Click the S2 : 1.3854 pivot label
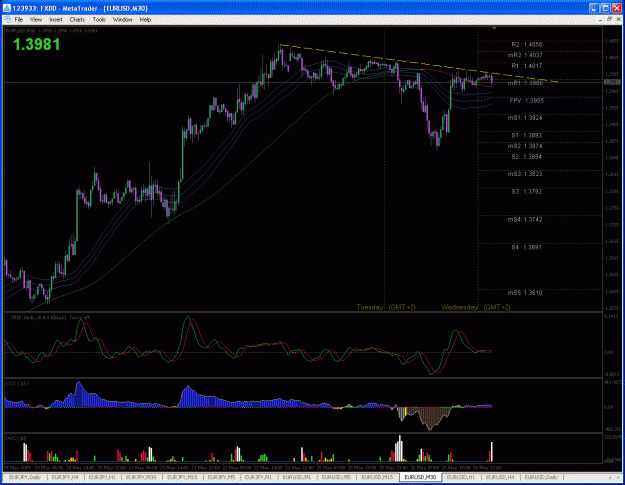Screen dimensions: 625x485 pyautogui.click(x=527, y=157)
